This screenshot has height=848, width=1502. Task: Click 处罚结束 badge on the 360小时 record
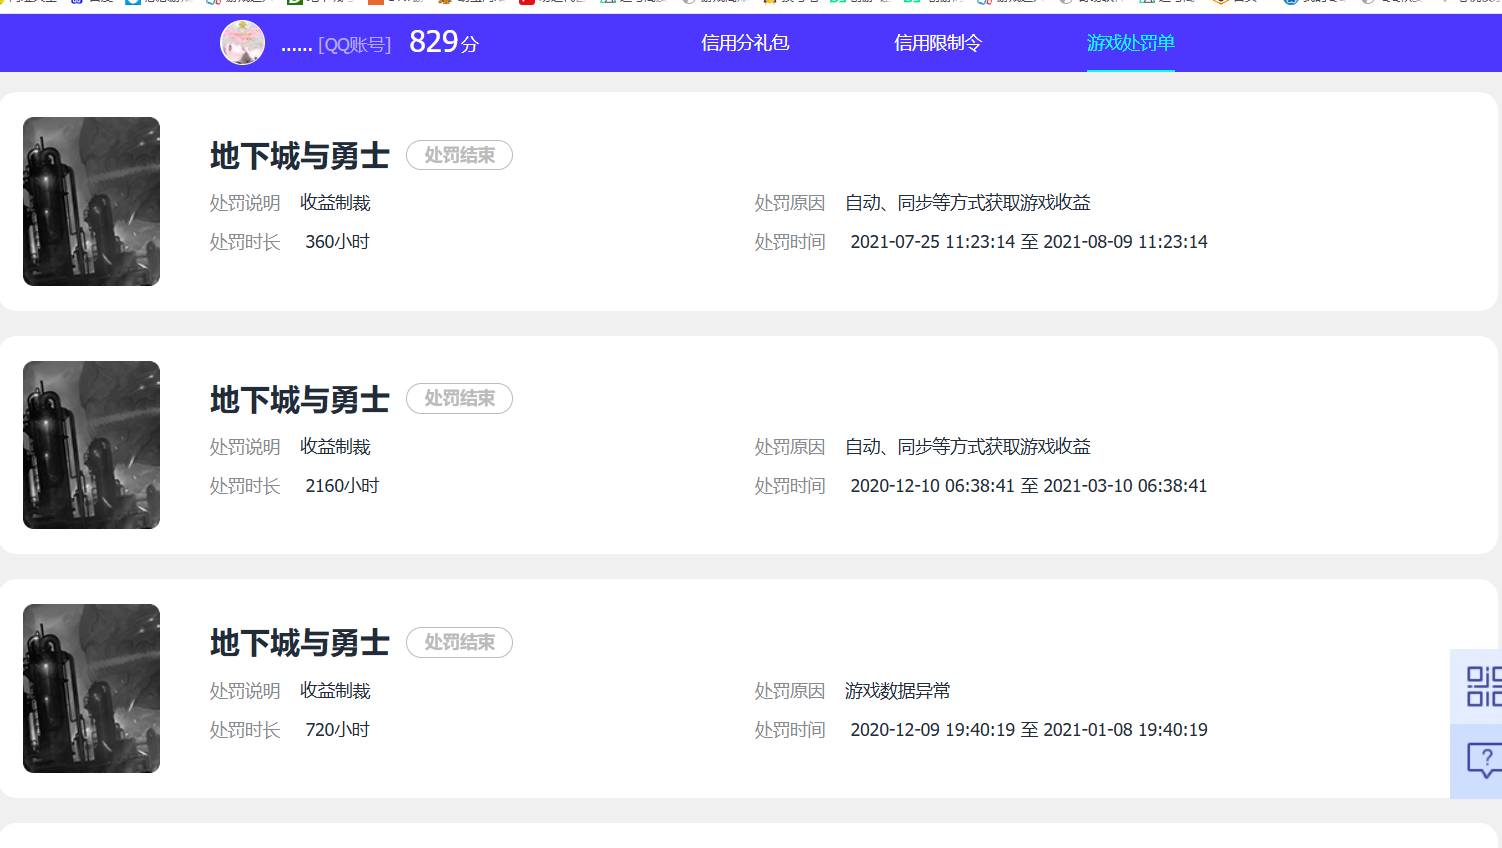(x=459, y=155)
